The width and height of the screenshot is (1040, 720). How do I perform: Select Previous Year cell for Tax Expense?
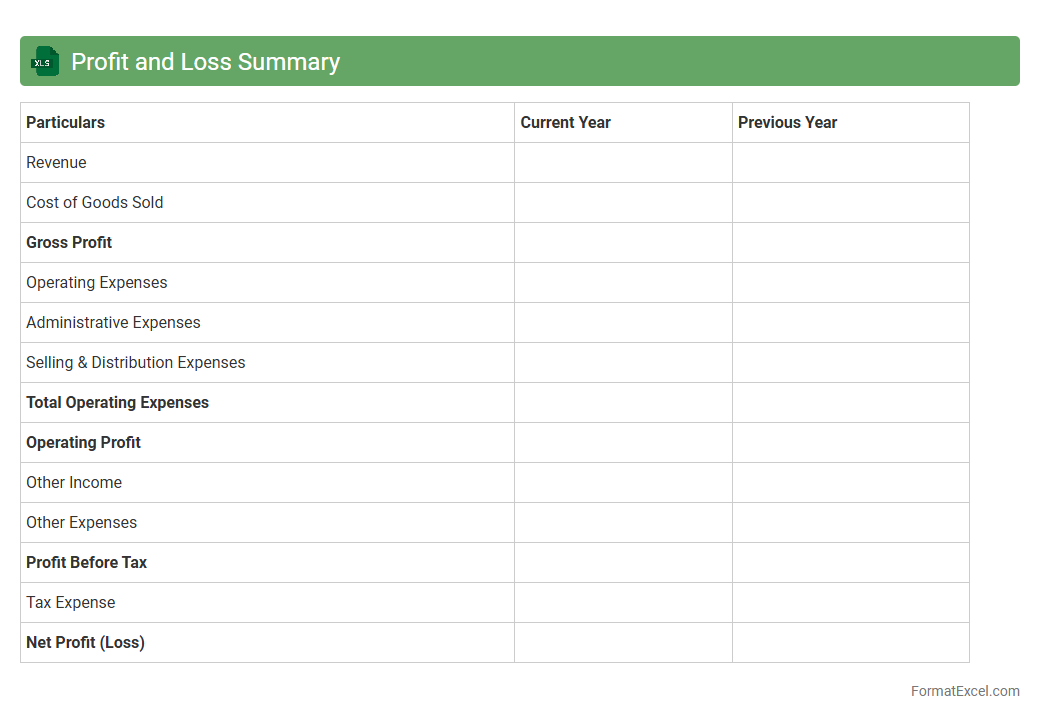[850, 603]
